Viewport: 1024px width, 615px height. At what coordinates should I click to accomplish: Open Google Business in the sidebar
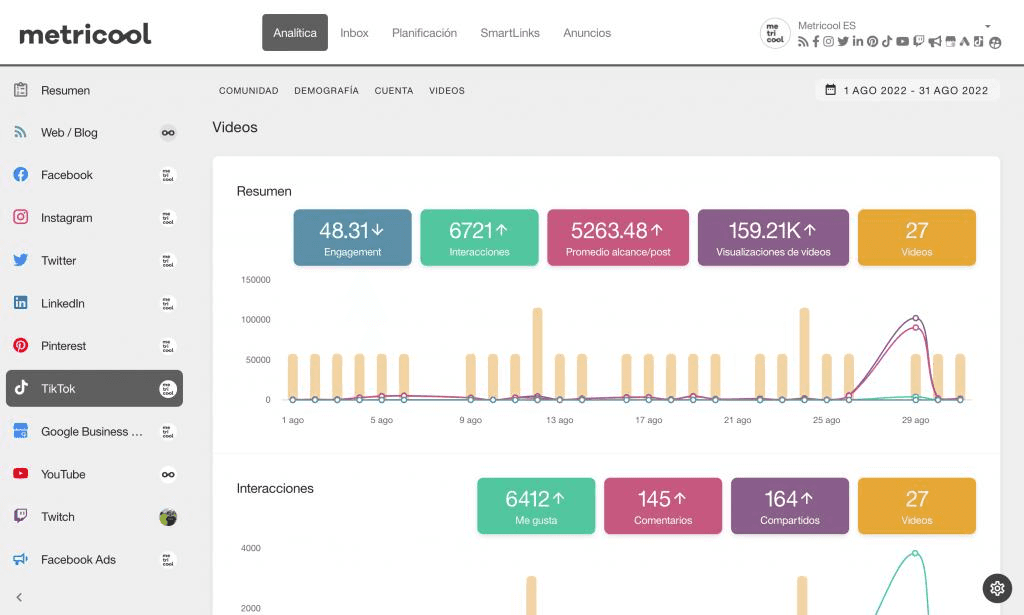point(94,432)
